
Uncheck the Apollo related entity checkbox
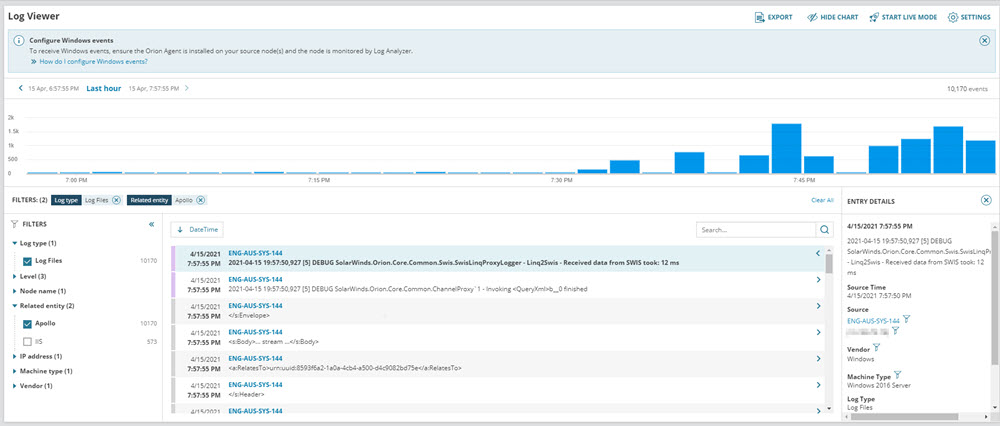tap(27, 324)
